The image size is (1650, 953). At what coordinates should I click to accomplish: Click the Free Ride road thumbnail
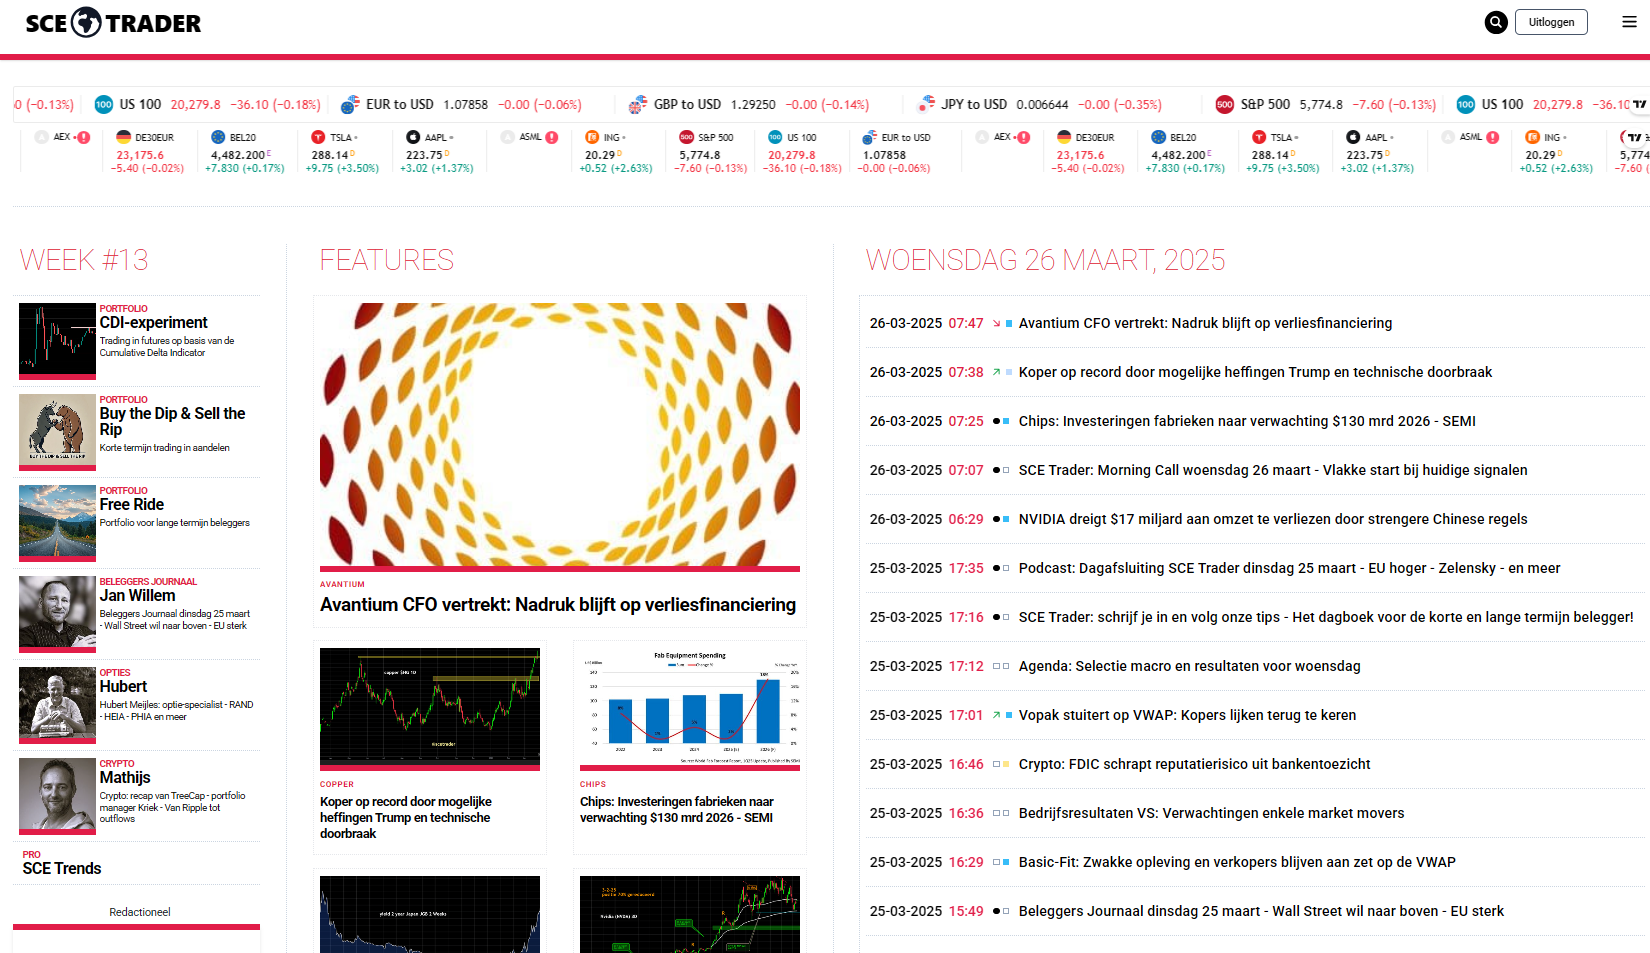point(57,523)
